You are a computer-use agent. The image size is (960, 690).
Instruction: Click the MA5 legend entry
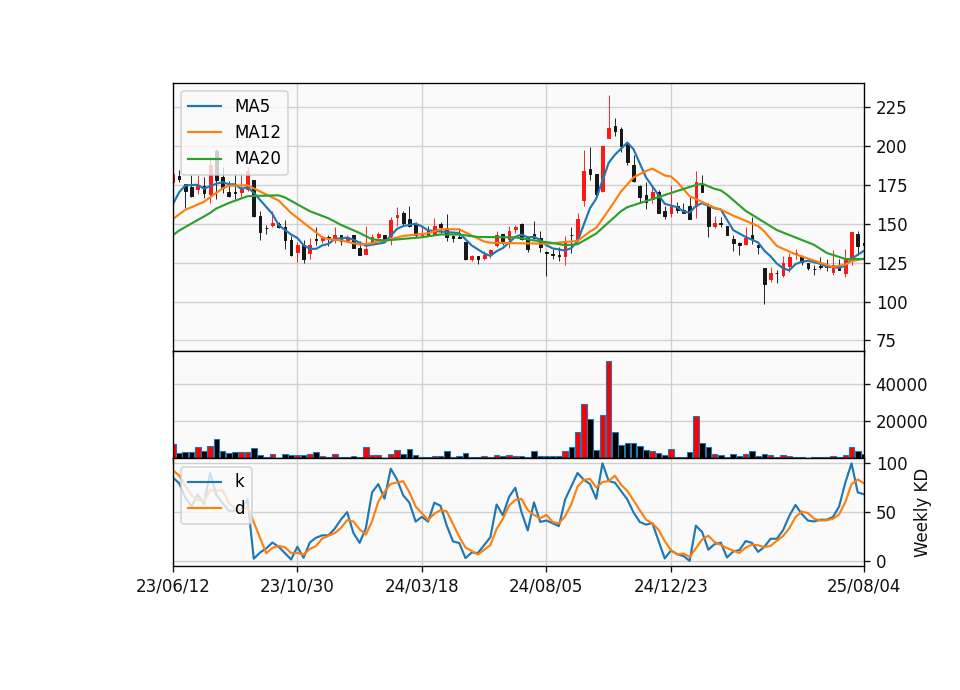[228, 106]
